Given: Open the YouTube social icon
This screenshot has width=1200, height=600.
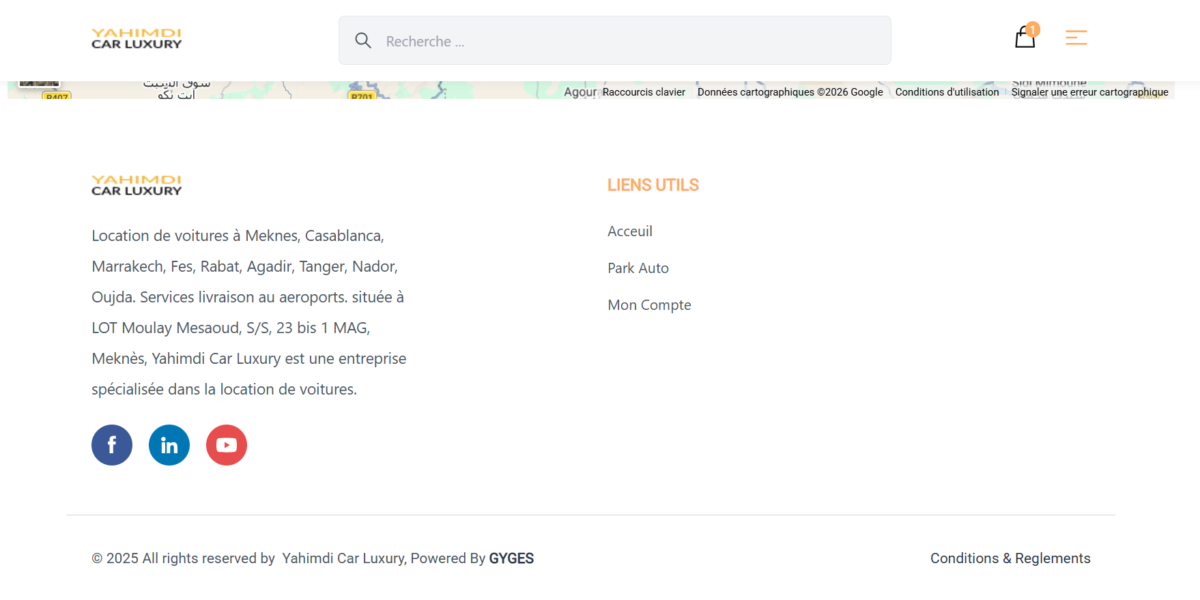Looking at the screenshot, I should tap(226, 445).
